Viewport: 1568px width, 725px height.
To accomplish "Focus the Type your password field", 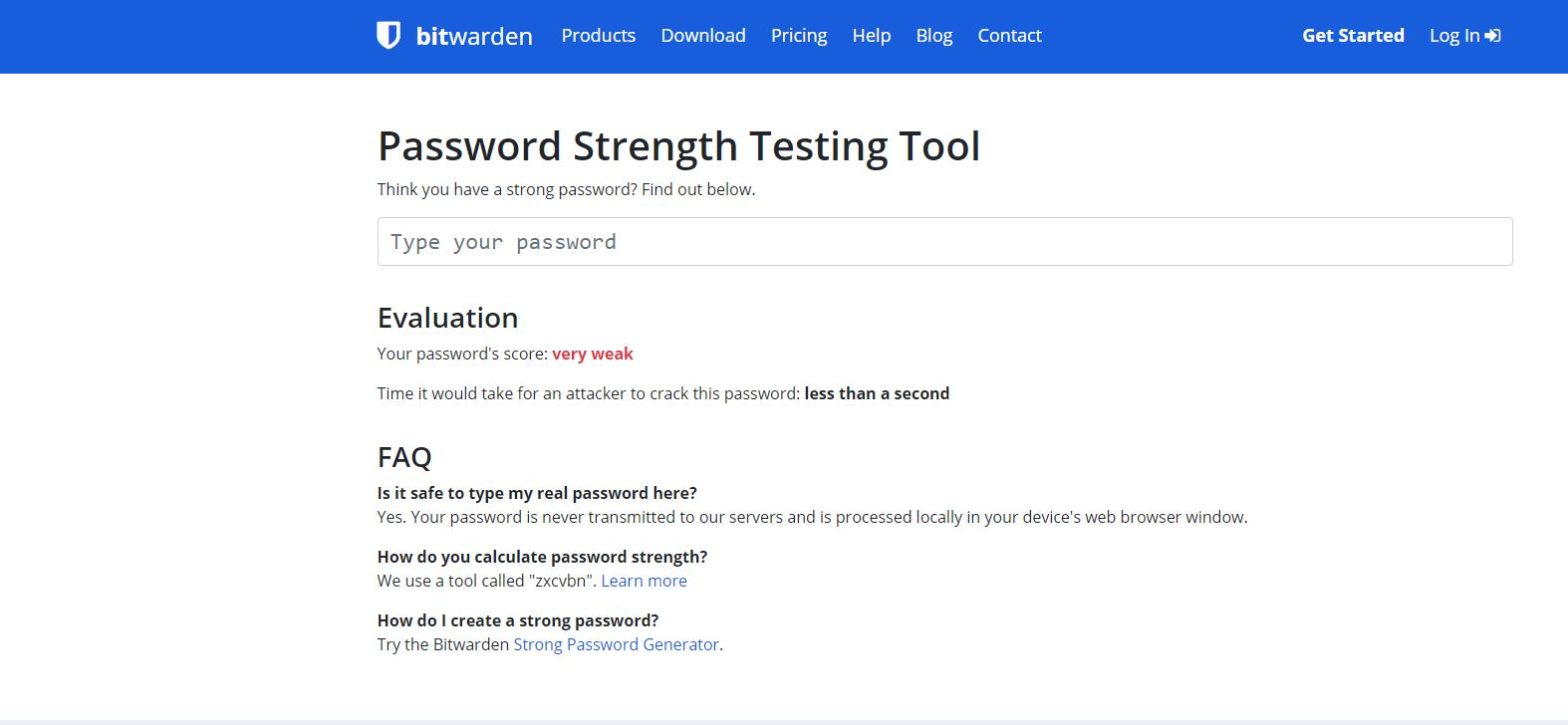I will (944, 241).
